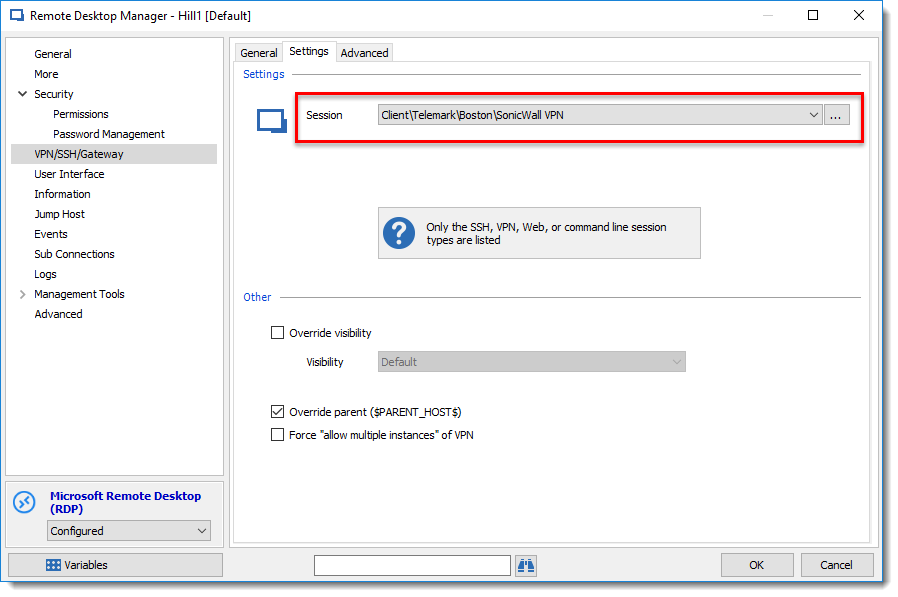Click the Remote Desktop Manager title bar icon
Viewport: 898px width, 597px height.
click(x=17, y=15)
